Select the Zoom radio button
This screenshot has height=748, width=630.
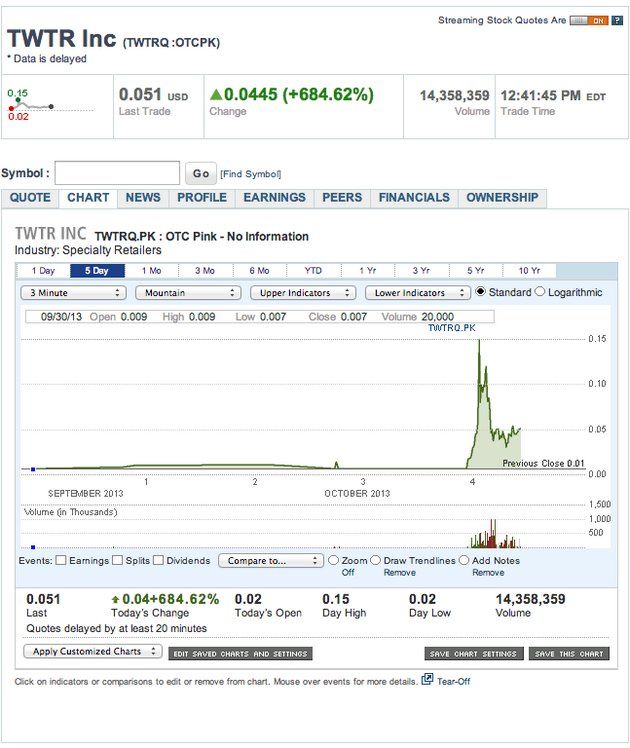pos(333,560)
